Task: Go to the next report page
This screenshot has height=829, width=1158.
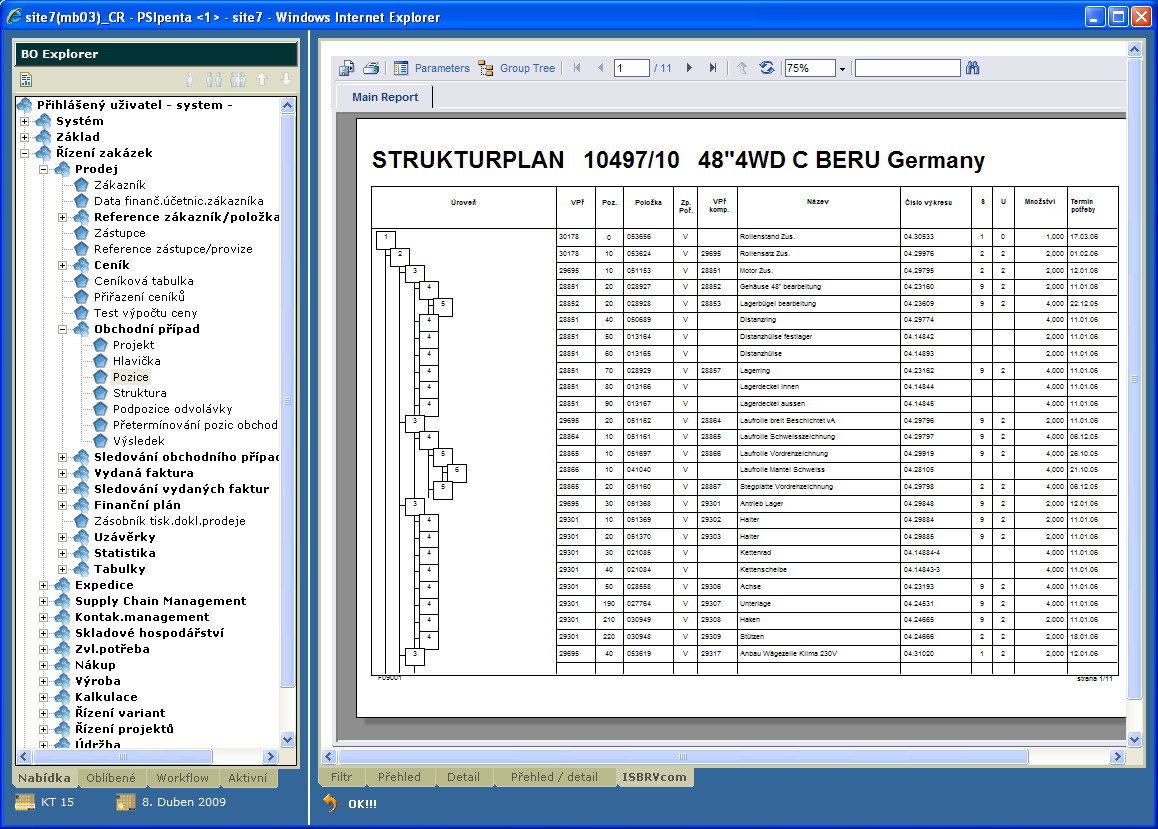Action: click(689, 68)
